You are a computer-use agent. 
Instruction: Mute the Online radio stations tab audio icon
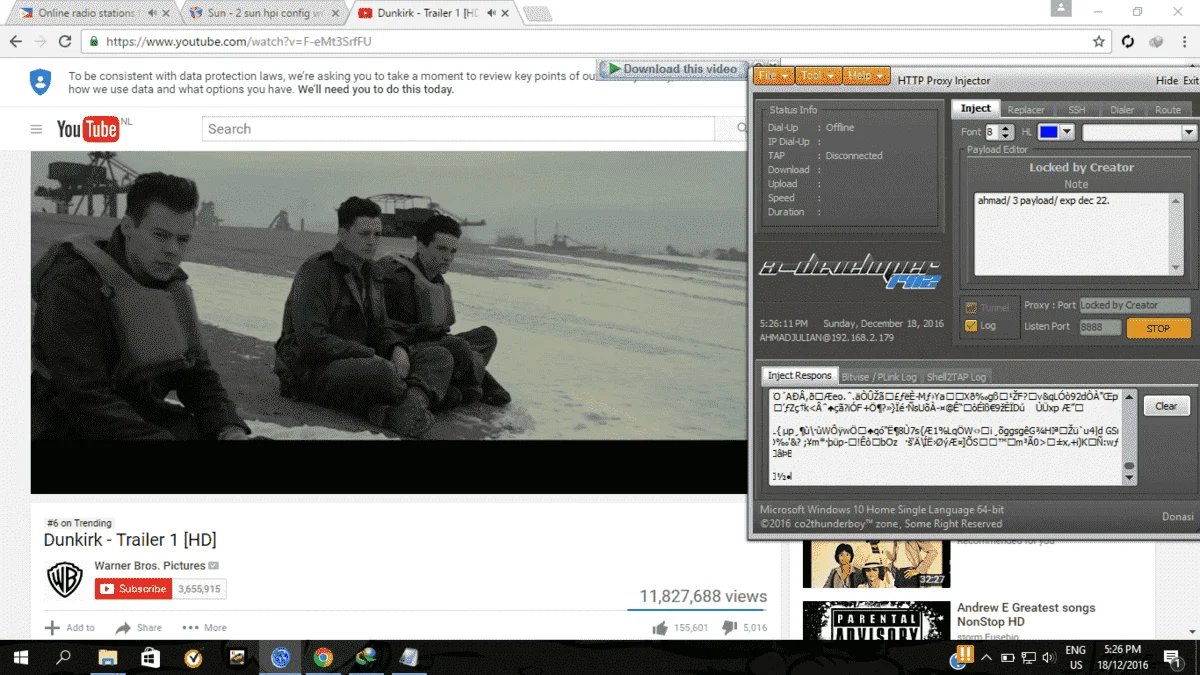point(151,13)
